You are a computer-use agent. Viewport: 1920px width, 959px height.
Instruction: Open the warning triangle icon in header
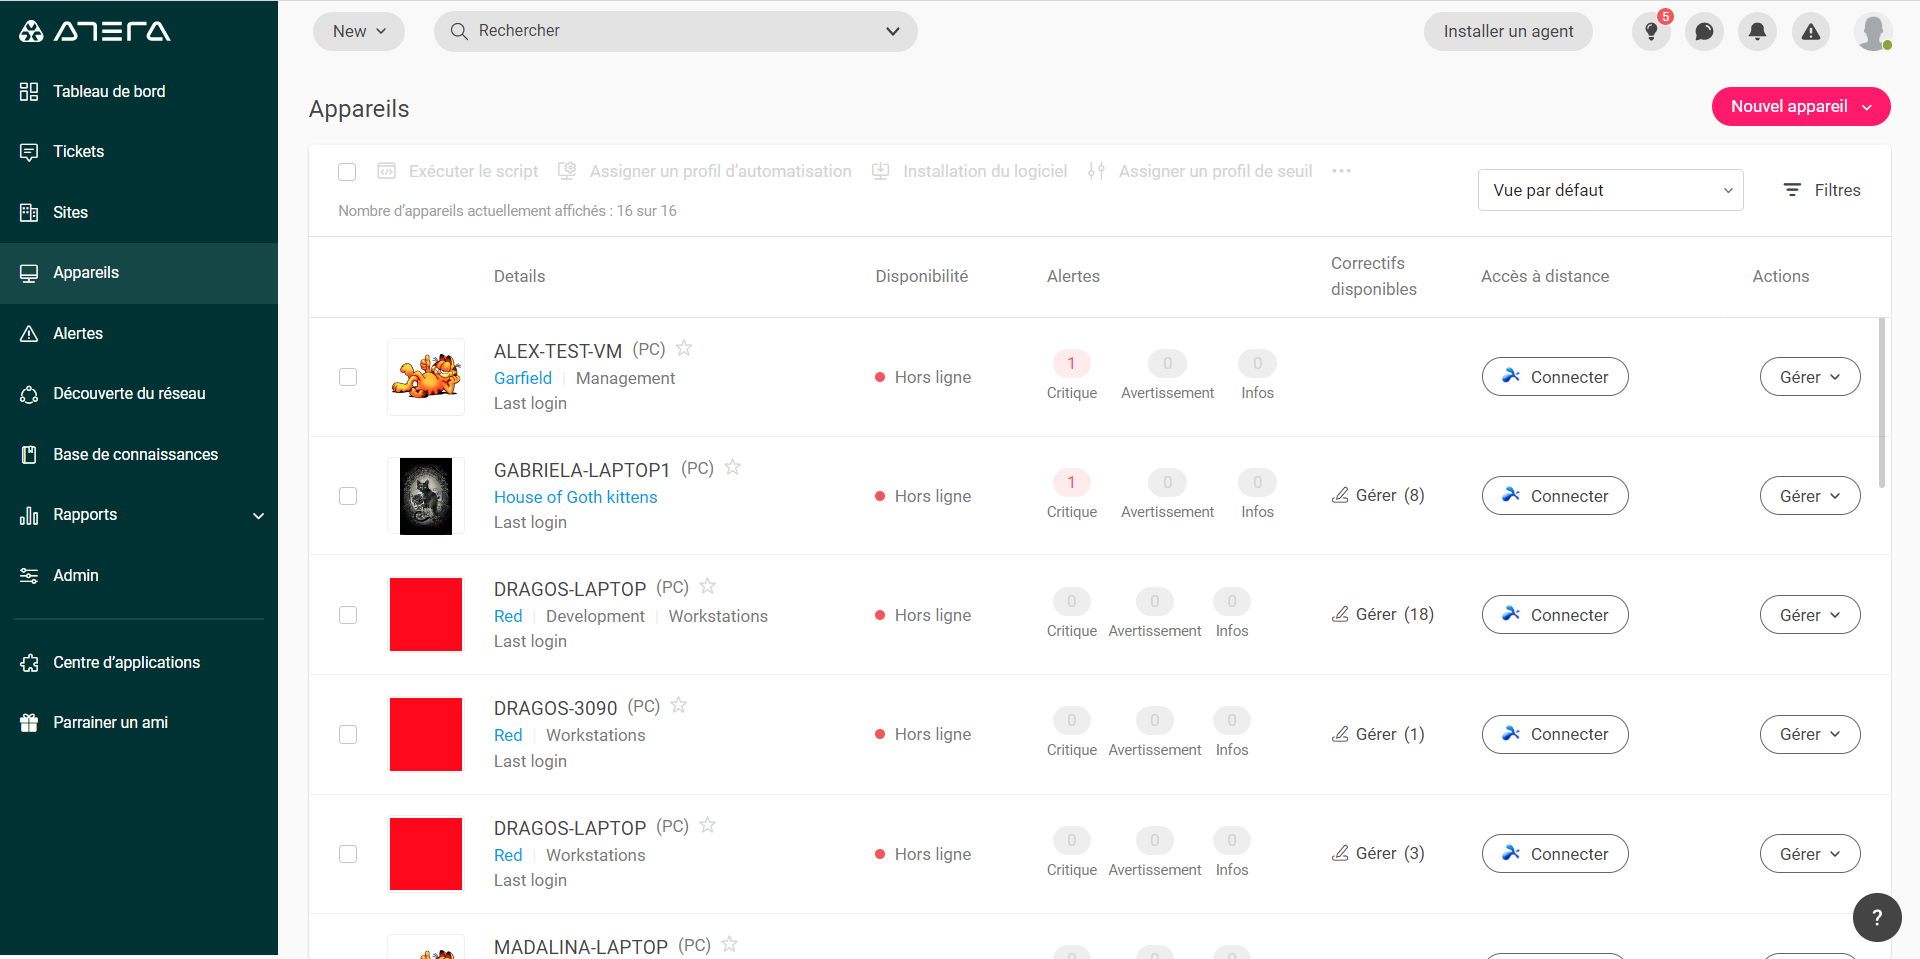(x=1811, y=32)
